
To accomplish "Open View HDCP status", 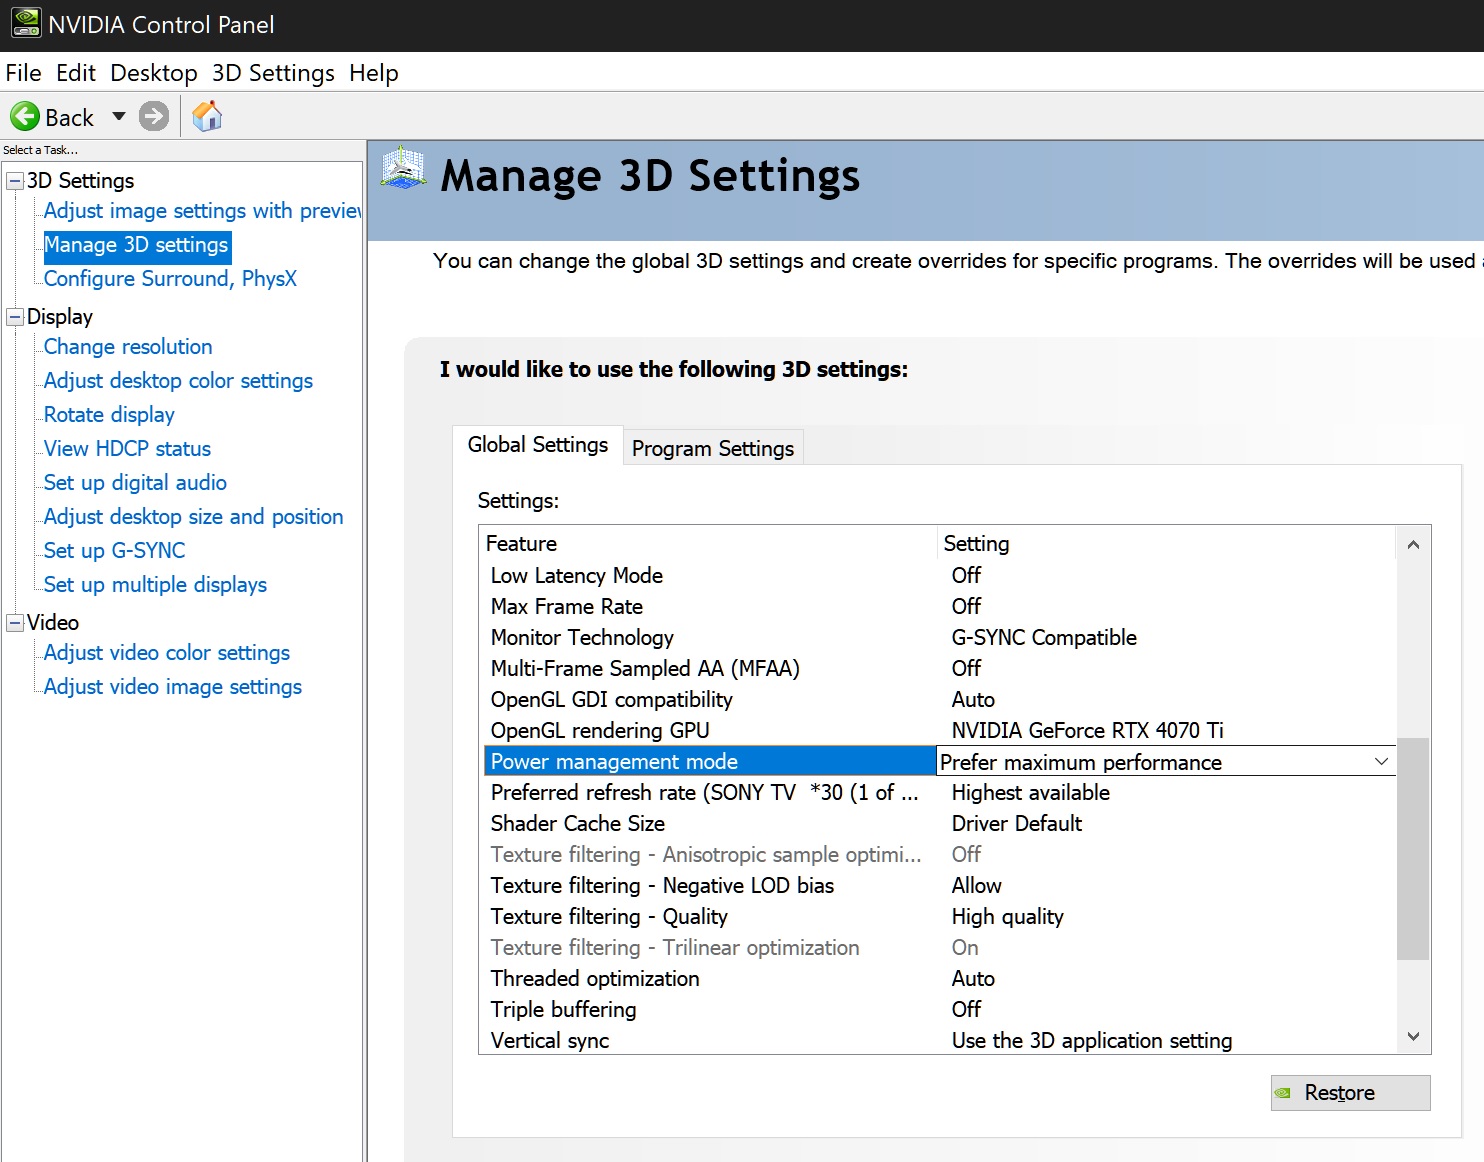I will (127, 449).
